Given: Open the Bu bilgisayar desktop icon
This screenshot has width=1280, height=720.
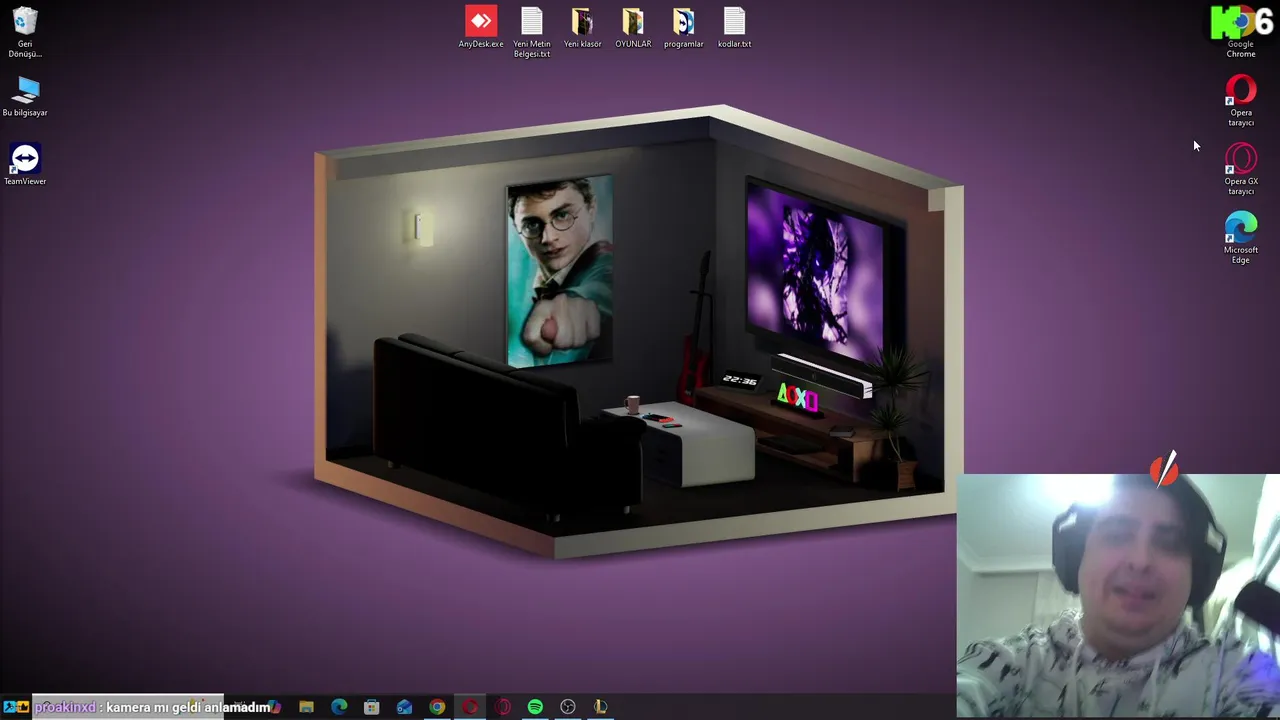Looking at the screenshot, I should tap(25, 97).
